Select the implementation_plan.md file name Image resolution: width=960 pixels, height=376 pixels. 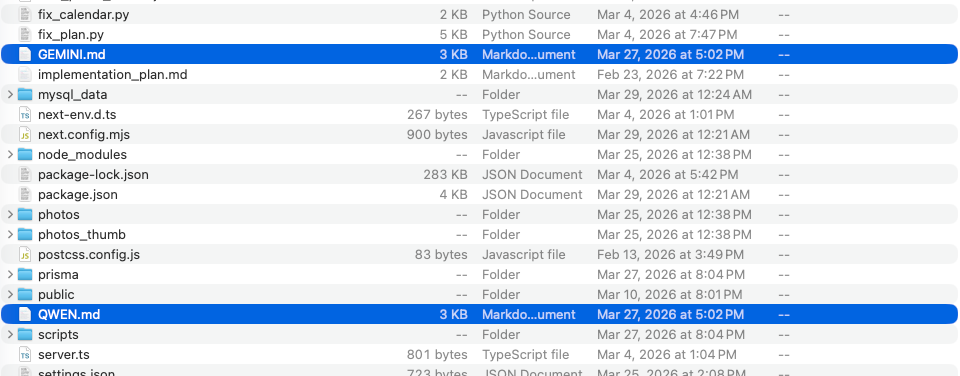coord(113,75)
